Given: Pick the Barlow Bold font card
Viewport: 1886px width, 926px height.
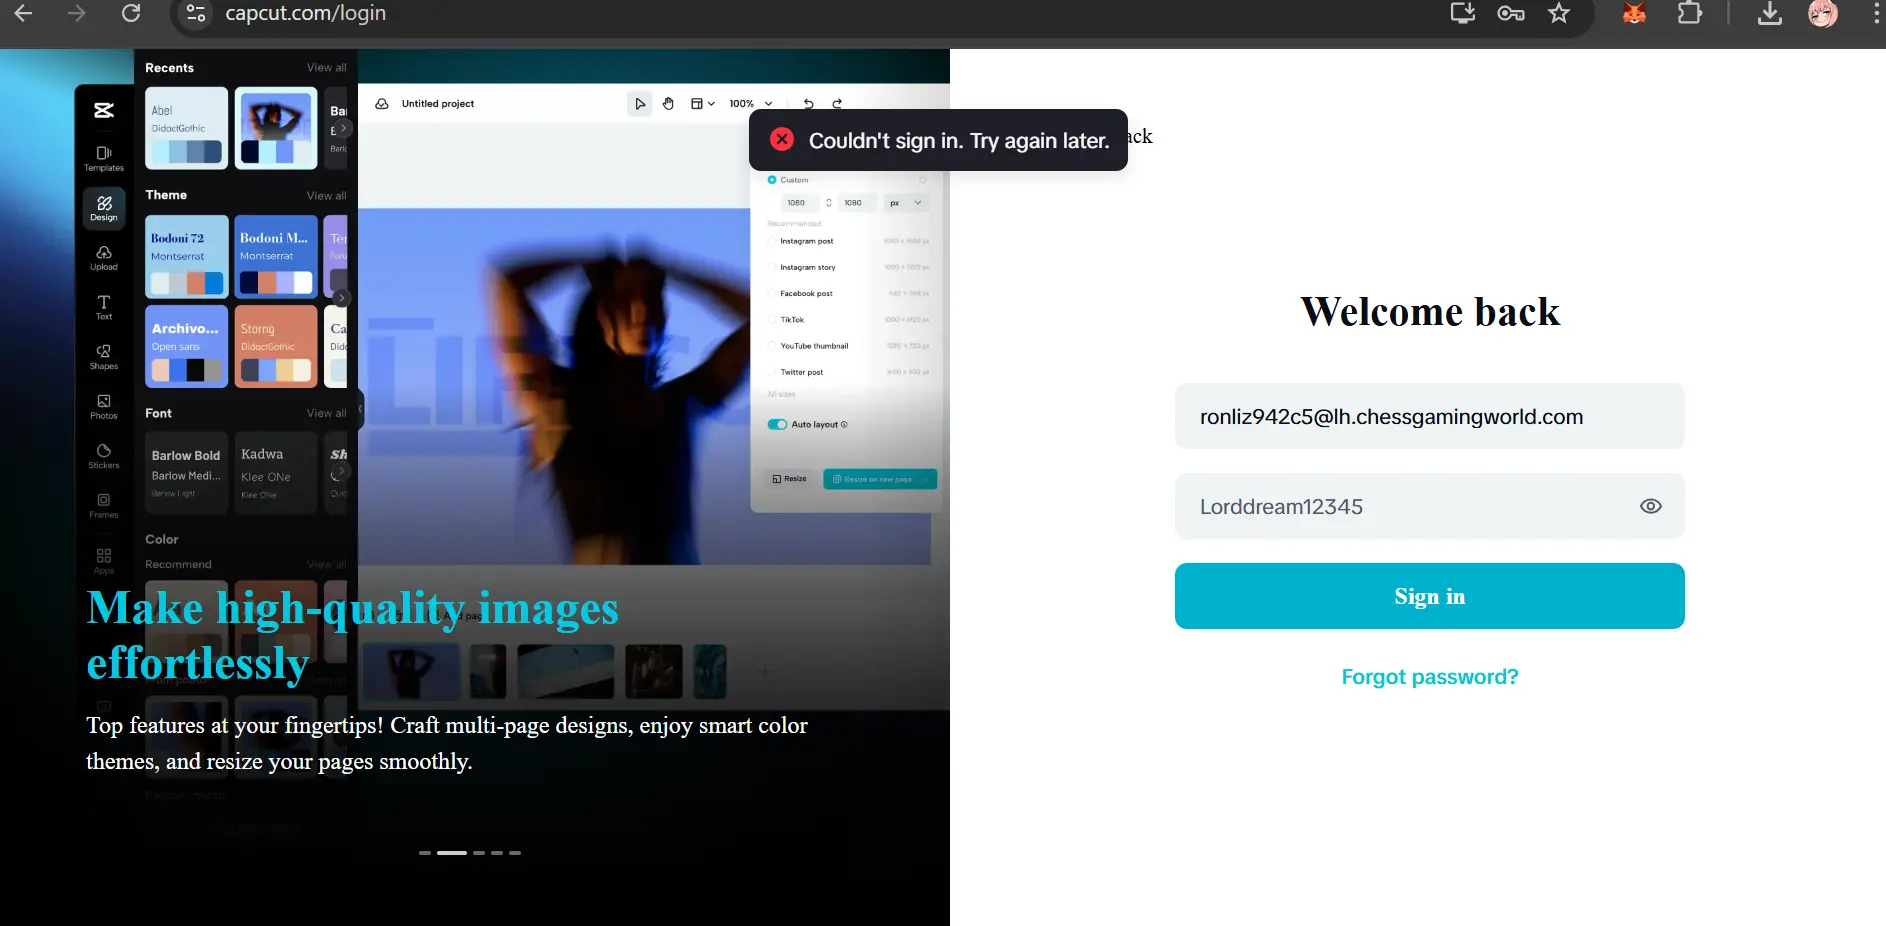Looking at the screenshot, I should click(187, 473).
